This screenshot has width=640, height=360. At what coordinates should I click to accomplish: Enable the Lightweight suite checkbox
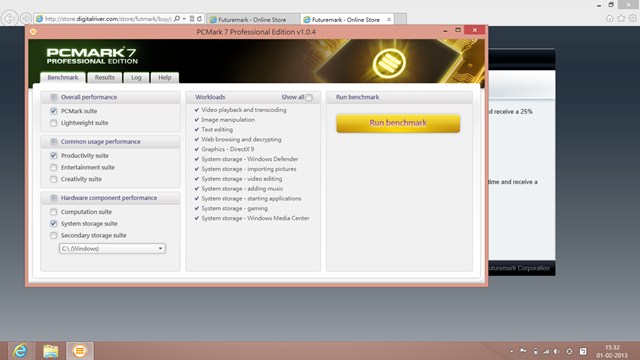tap(53, 123)
